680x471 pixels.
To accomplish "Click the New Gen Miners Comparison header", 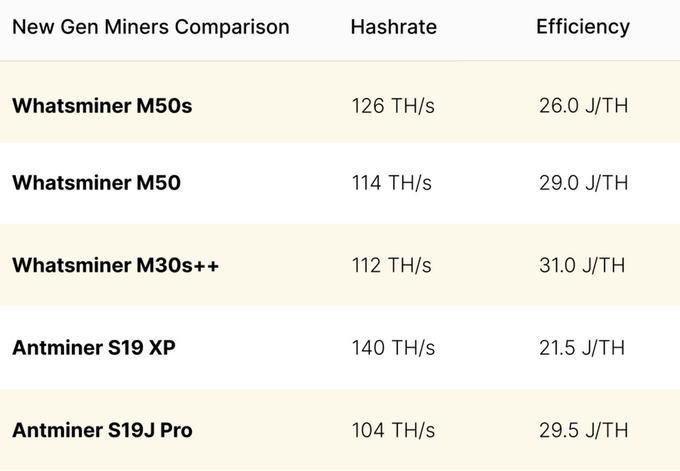I will (150, 27).
